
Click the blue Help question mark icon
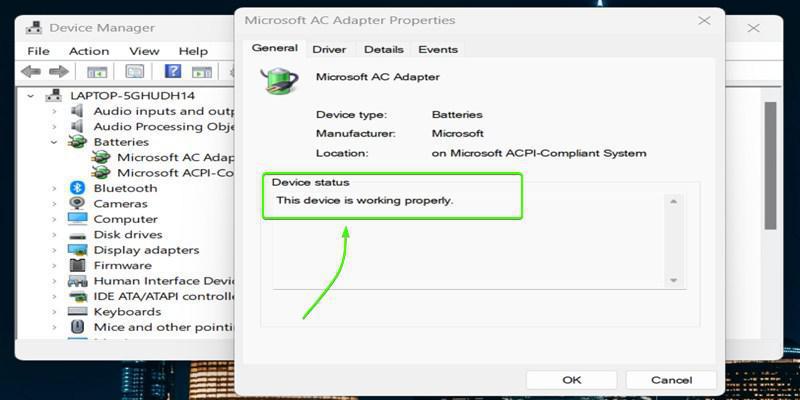point(173,71)
